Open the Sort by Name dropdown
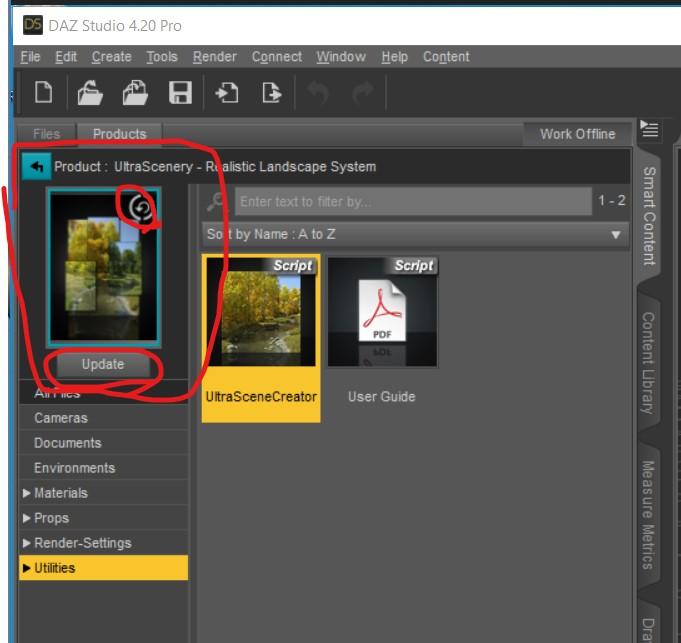The height and width of the screenshot is (643, 681). [x=415, y=234]
